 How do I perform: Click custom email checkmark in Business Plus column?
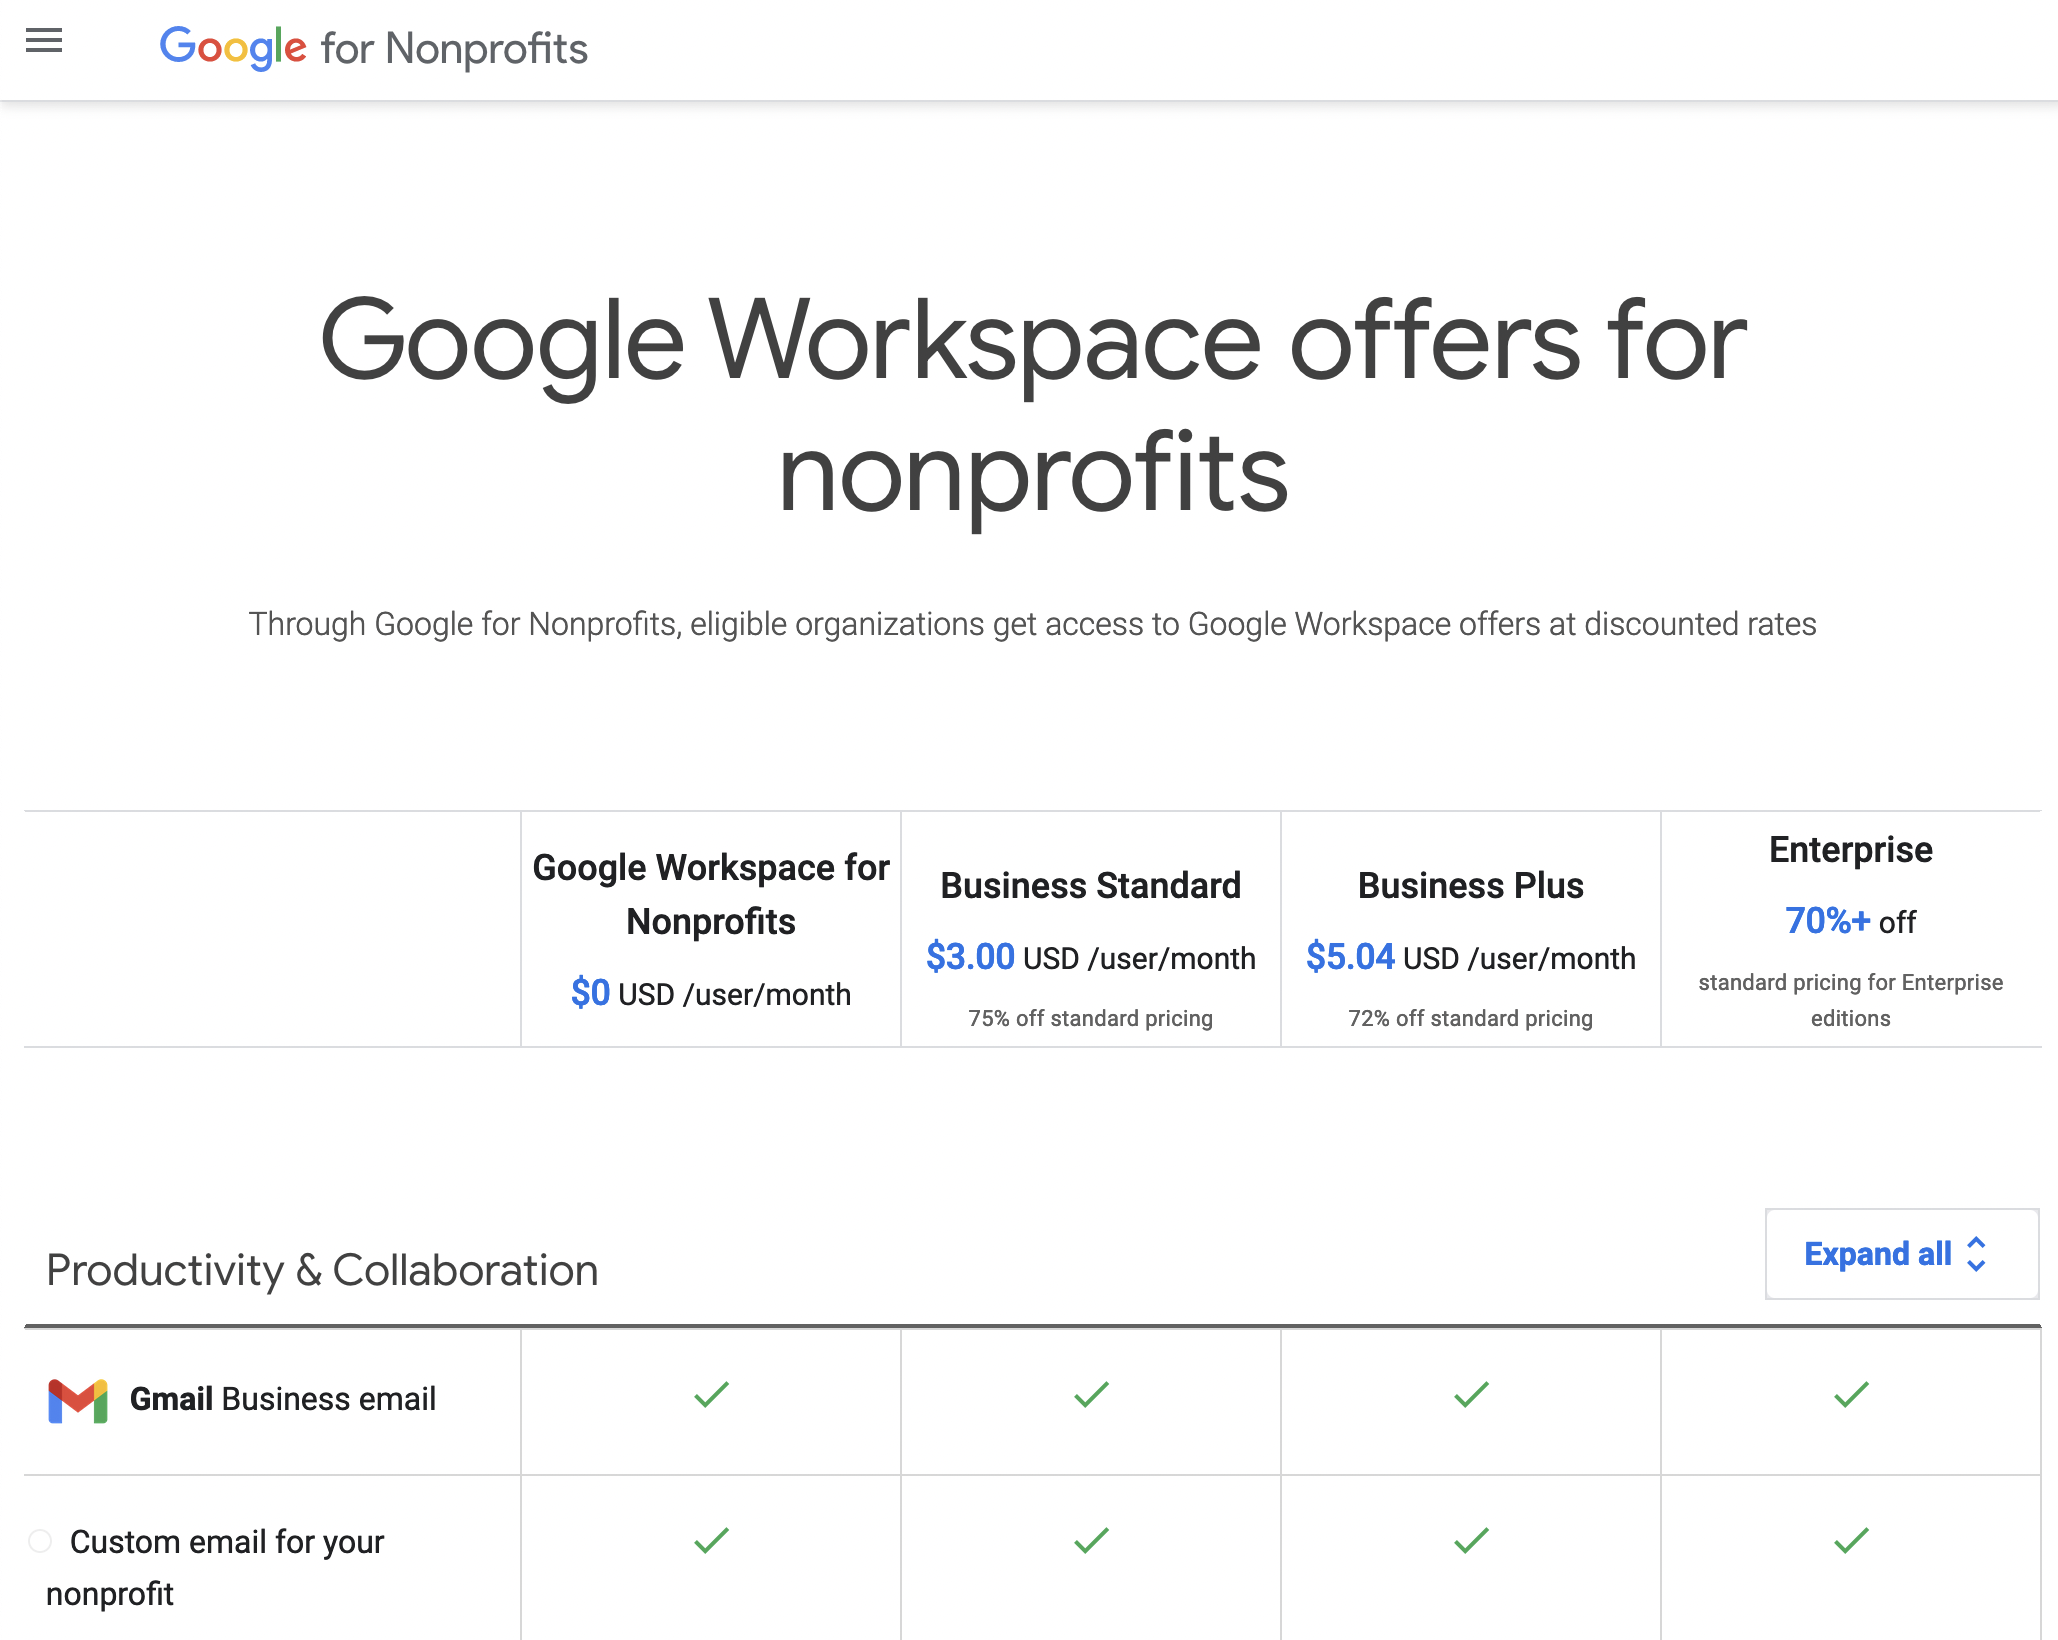point(1471,1540)
